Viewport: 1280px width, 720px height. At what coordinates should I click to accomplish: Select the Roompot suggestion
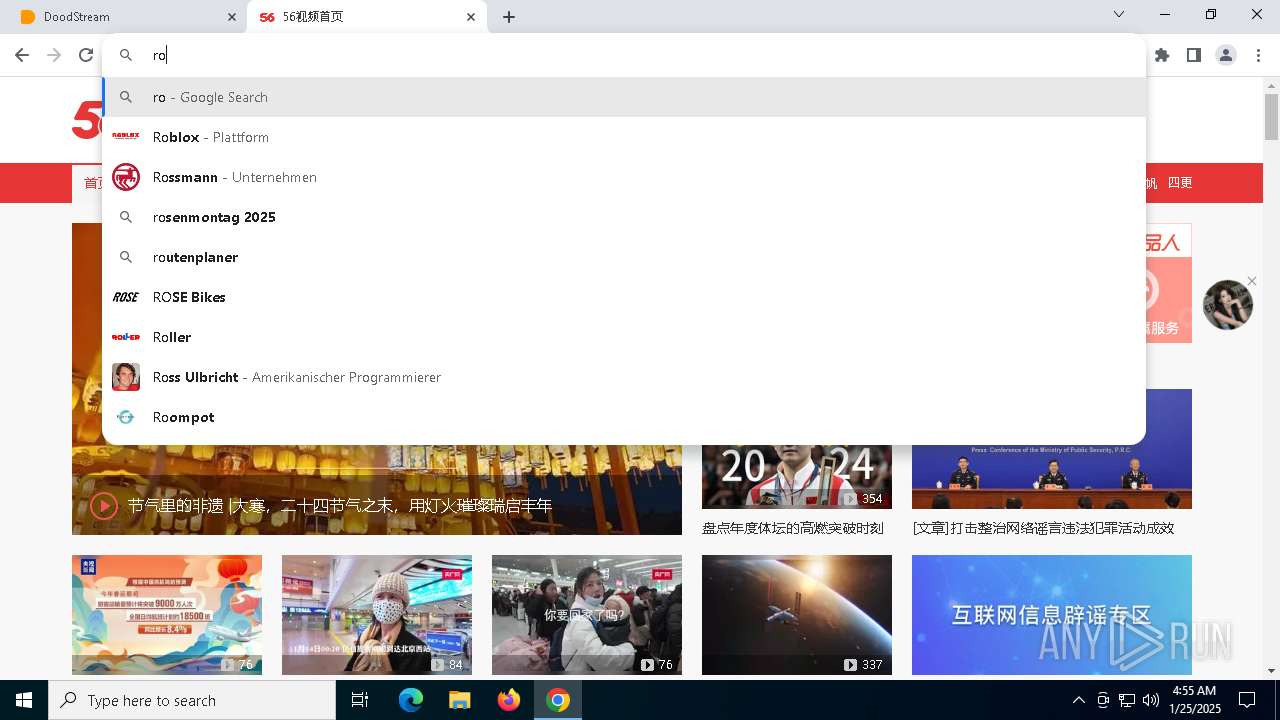tap(624, 417)
